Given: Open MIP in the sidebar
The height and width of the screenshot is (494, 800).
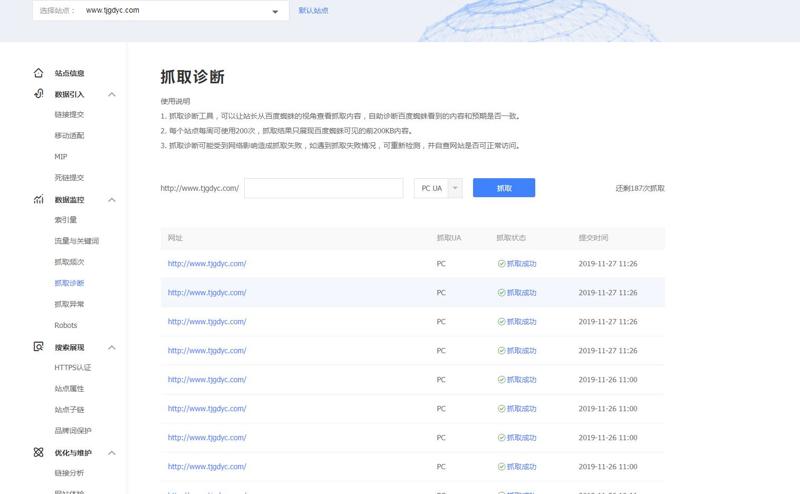Looking at the screenshot, I should (x=61, y=157).
